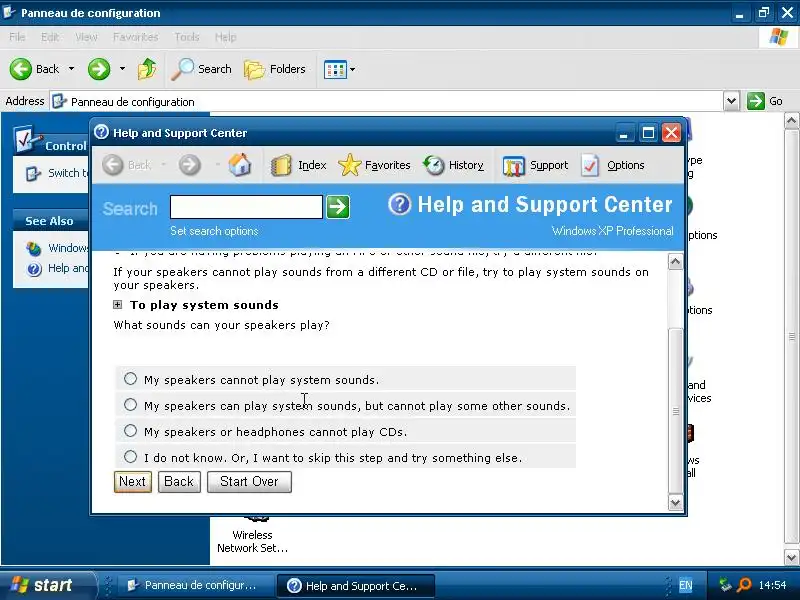
Task: Click the network icon in system tray
Action: click(x=725, y=585)
